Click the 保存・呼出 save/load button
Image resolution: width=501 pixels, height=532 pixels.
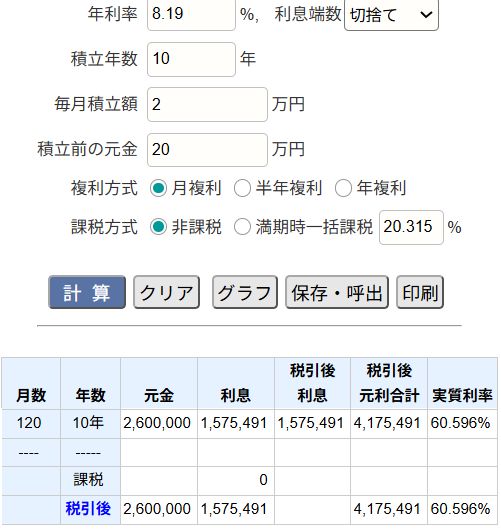pos(337,292)
